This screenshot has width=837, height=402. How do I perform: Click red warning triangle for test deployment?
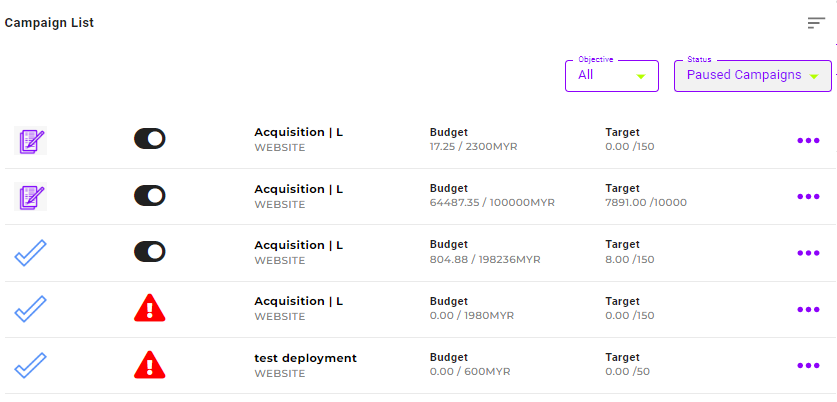click(x=149, y=365)
